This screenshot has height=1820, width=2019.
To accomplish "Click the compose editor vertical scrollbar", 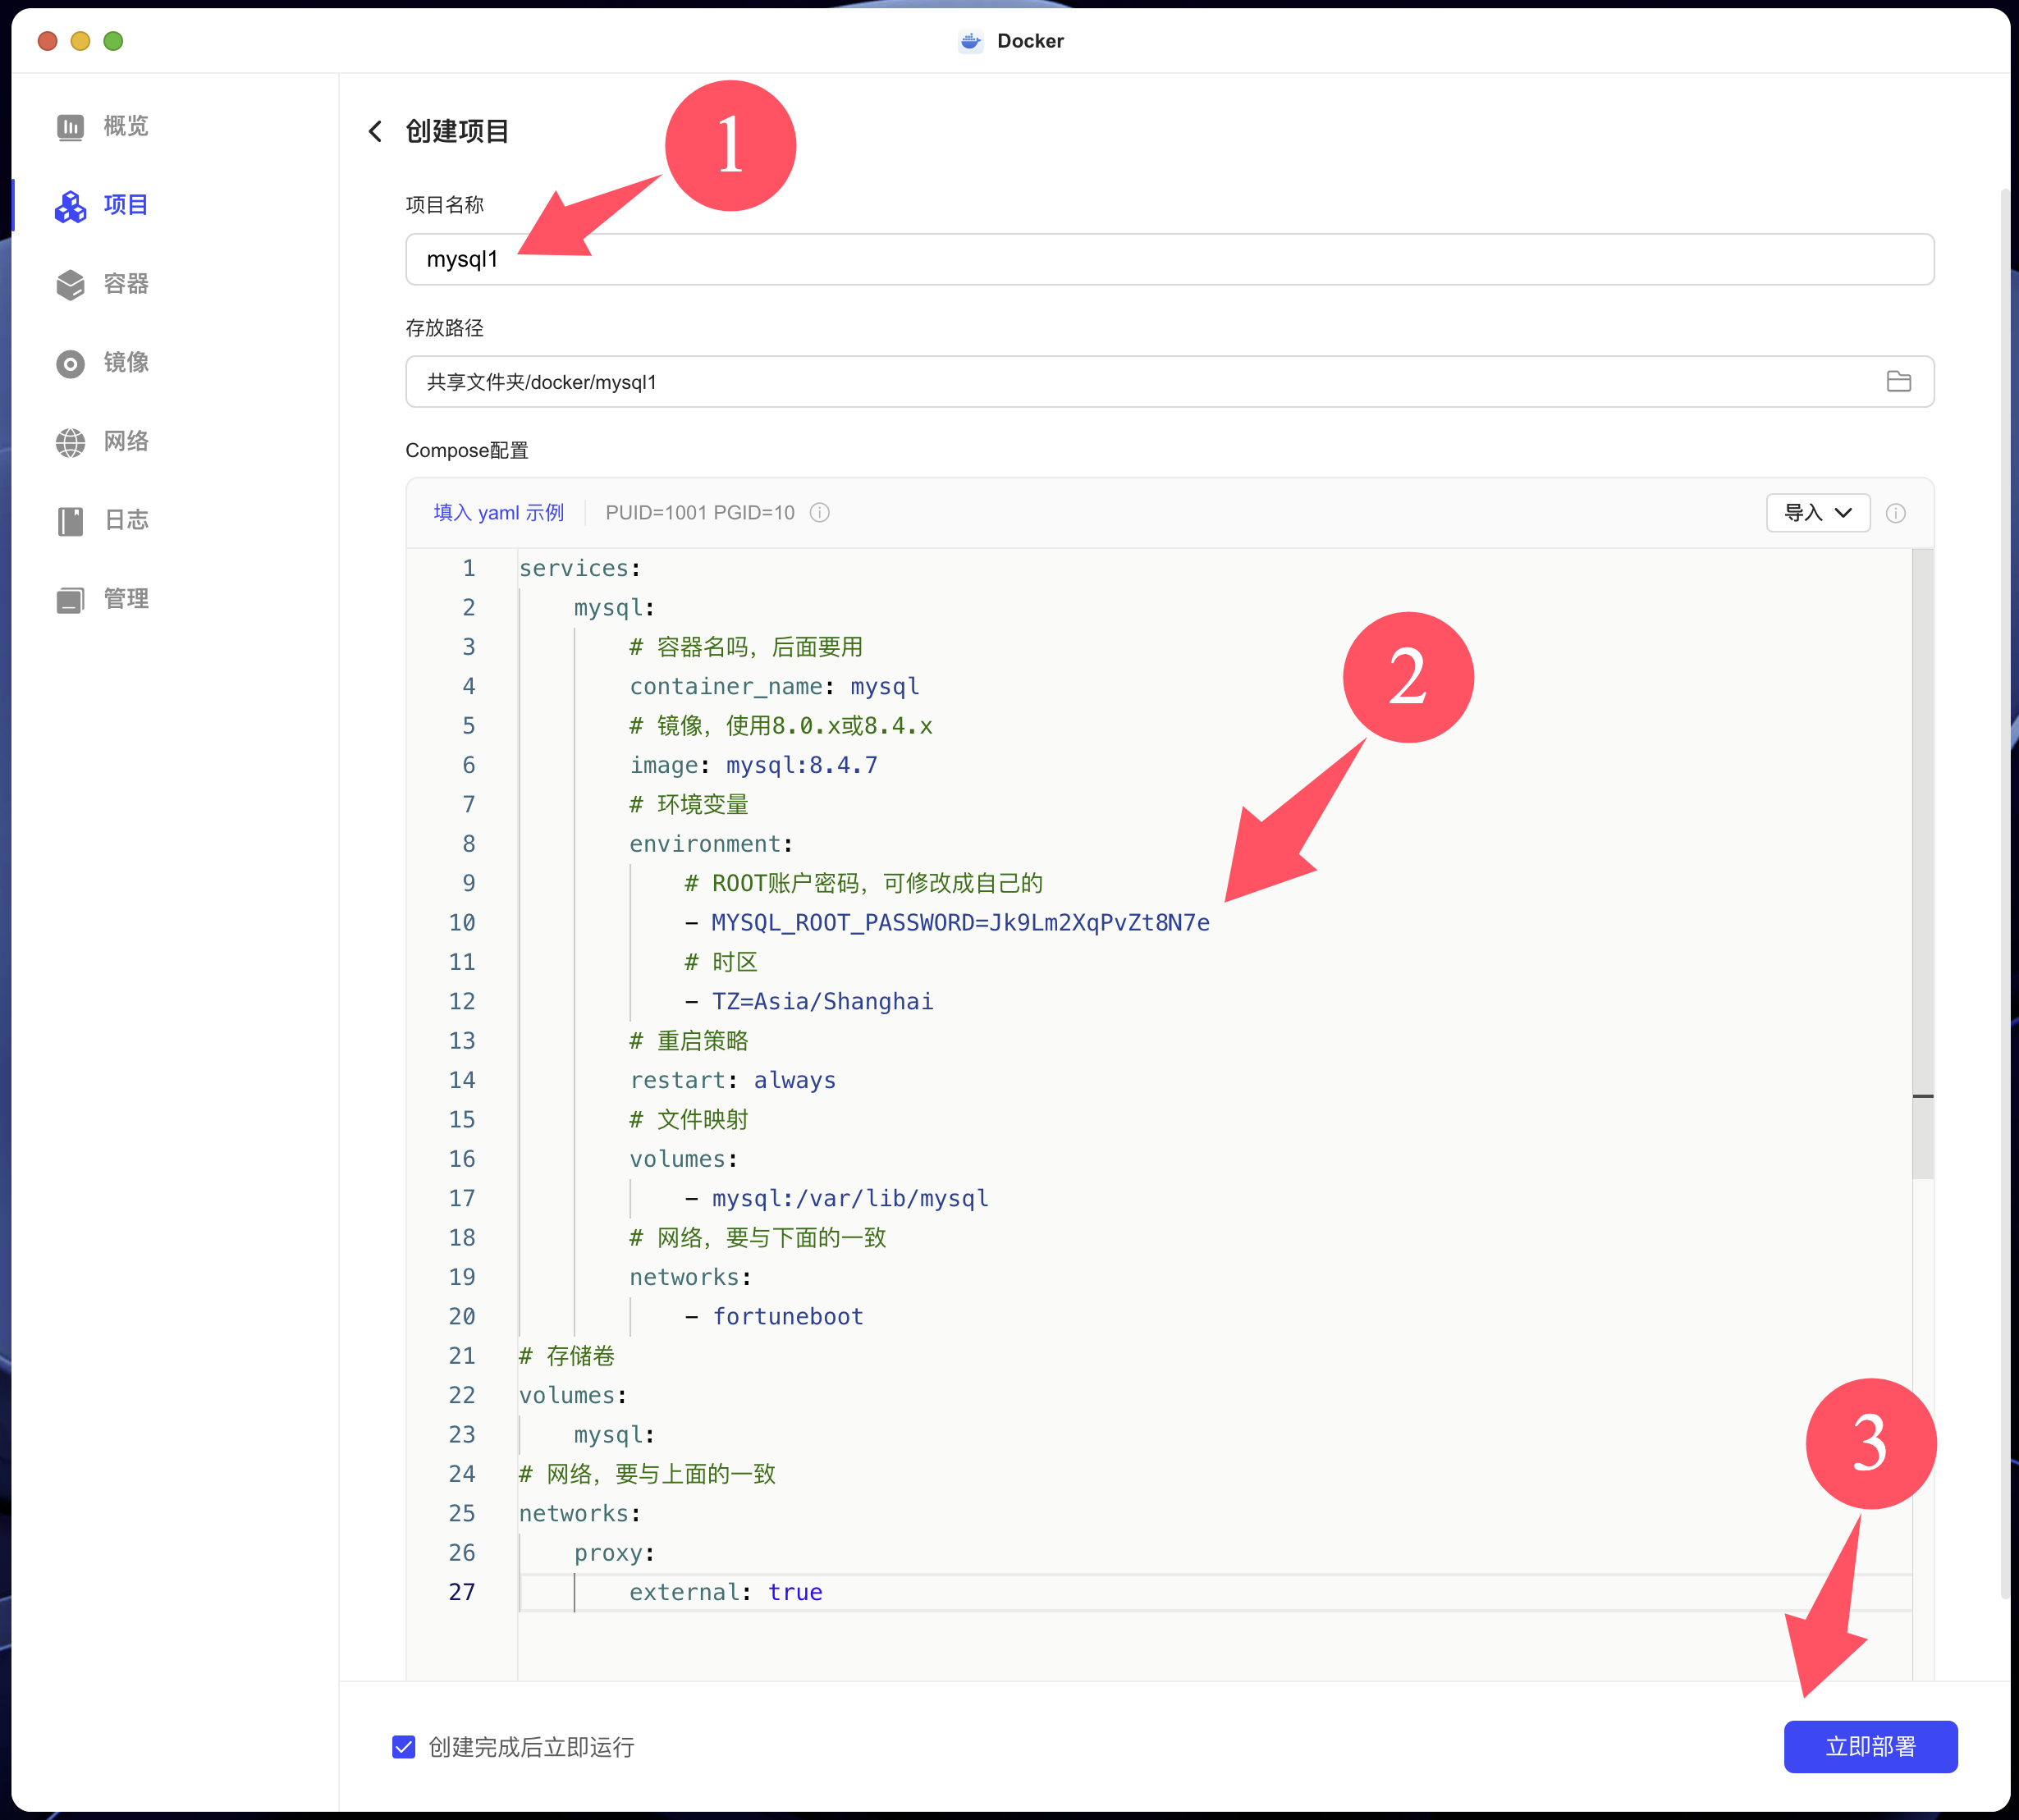I will click(x=1922, y=860).
